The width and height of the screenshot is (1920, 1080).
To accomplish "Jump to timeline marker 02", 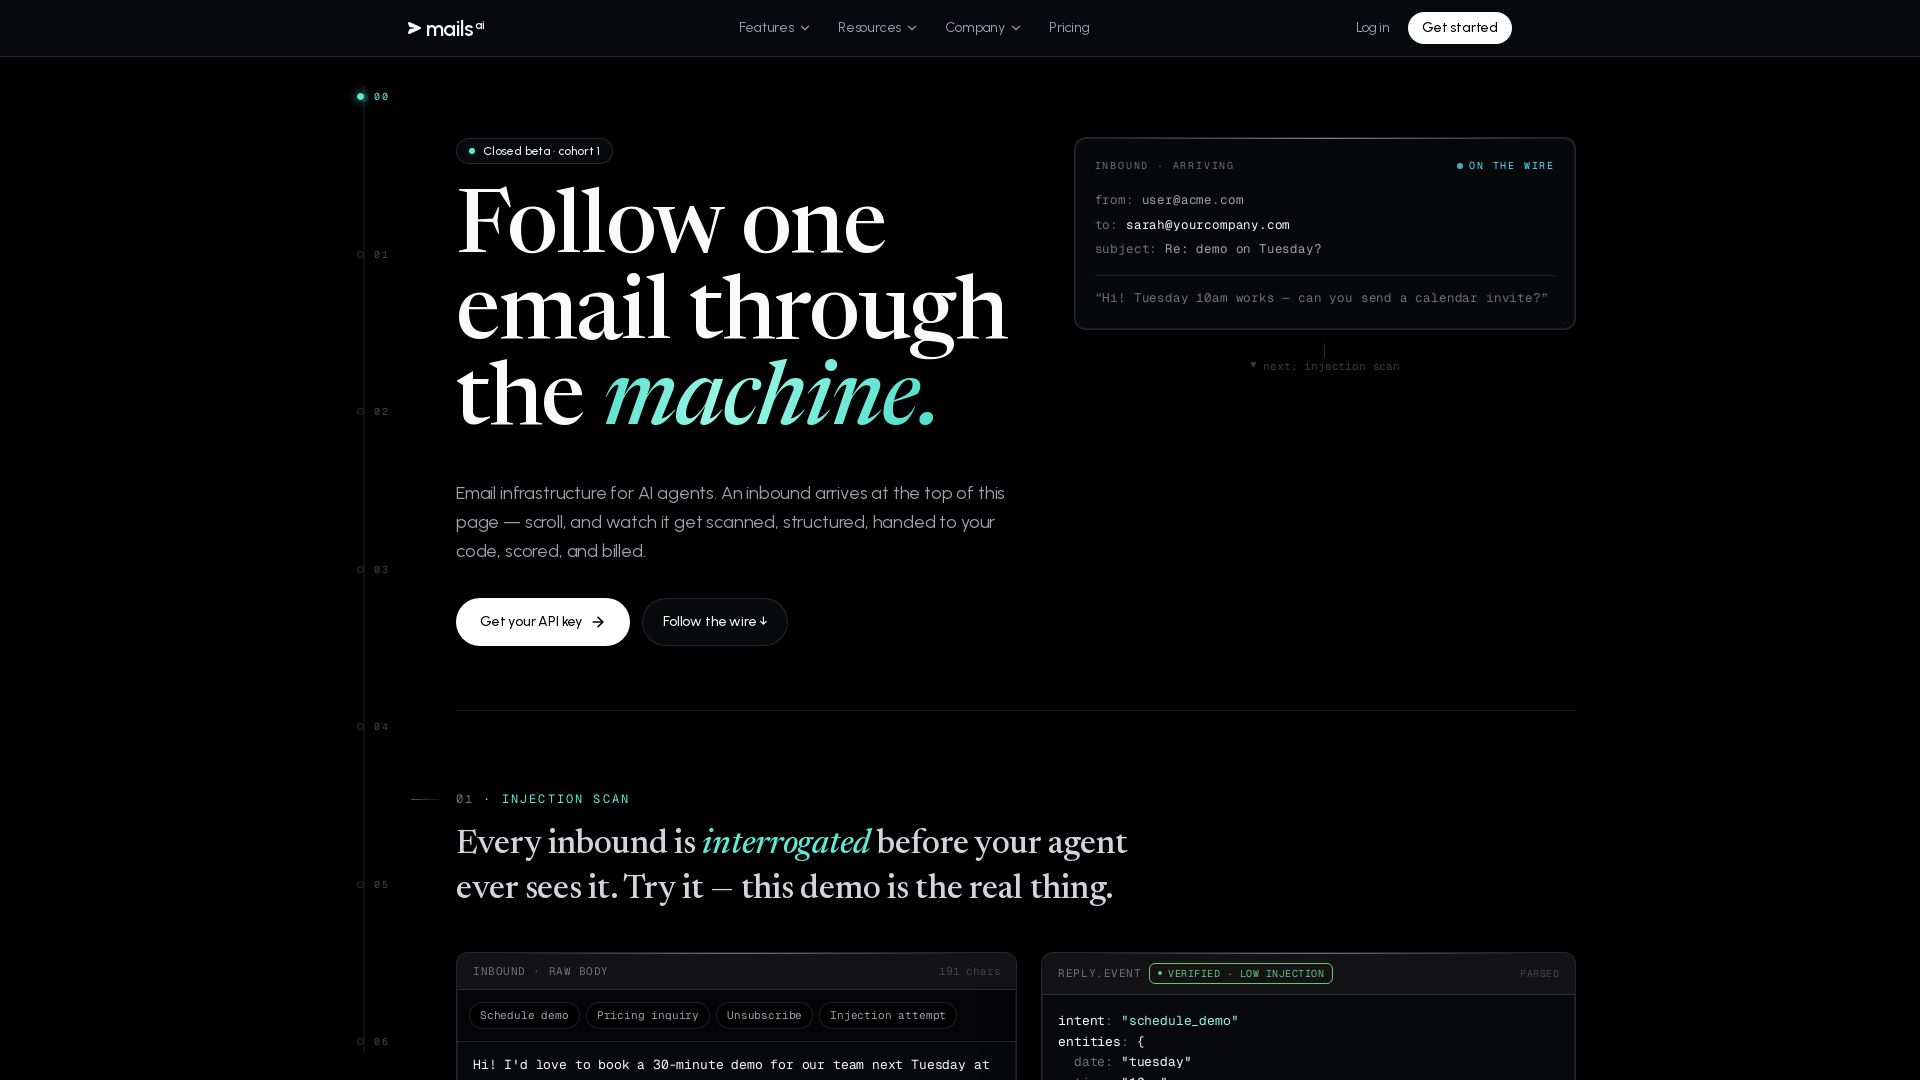I will 373,412.
